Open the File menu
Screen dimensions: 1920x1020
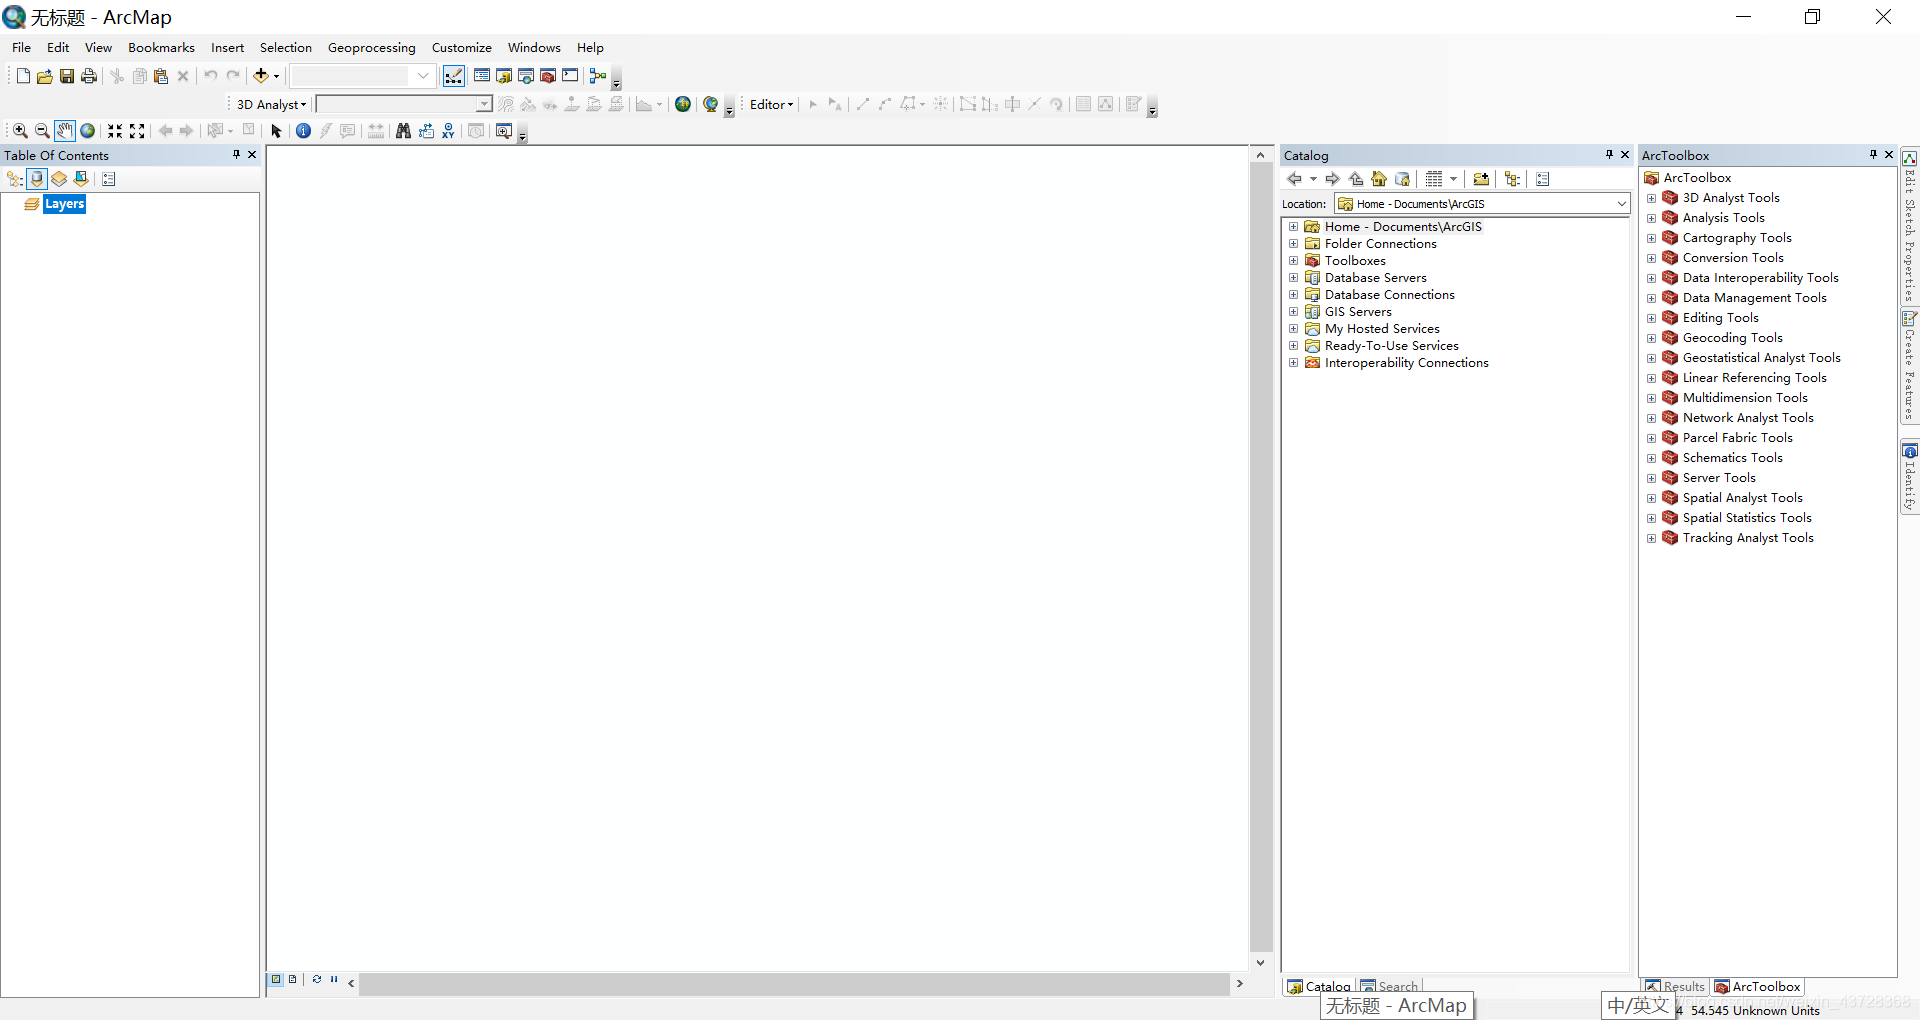click(21, 47)
